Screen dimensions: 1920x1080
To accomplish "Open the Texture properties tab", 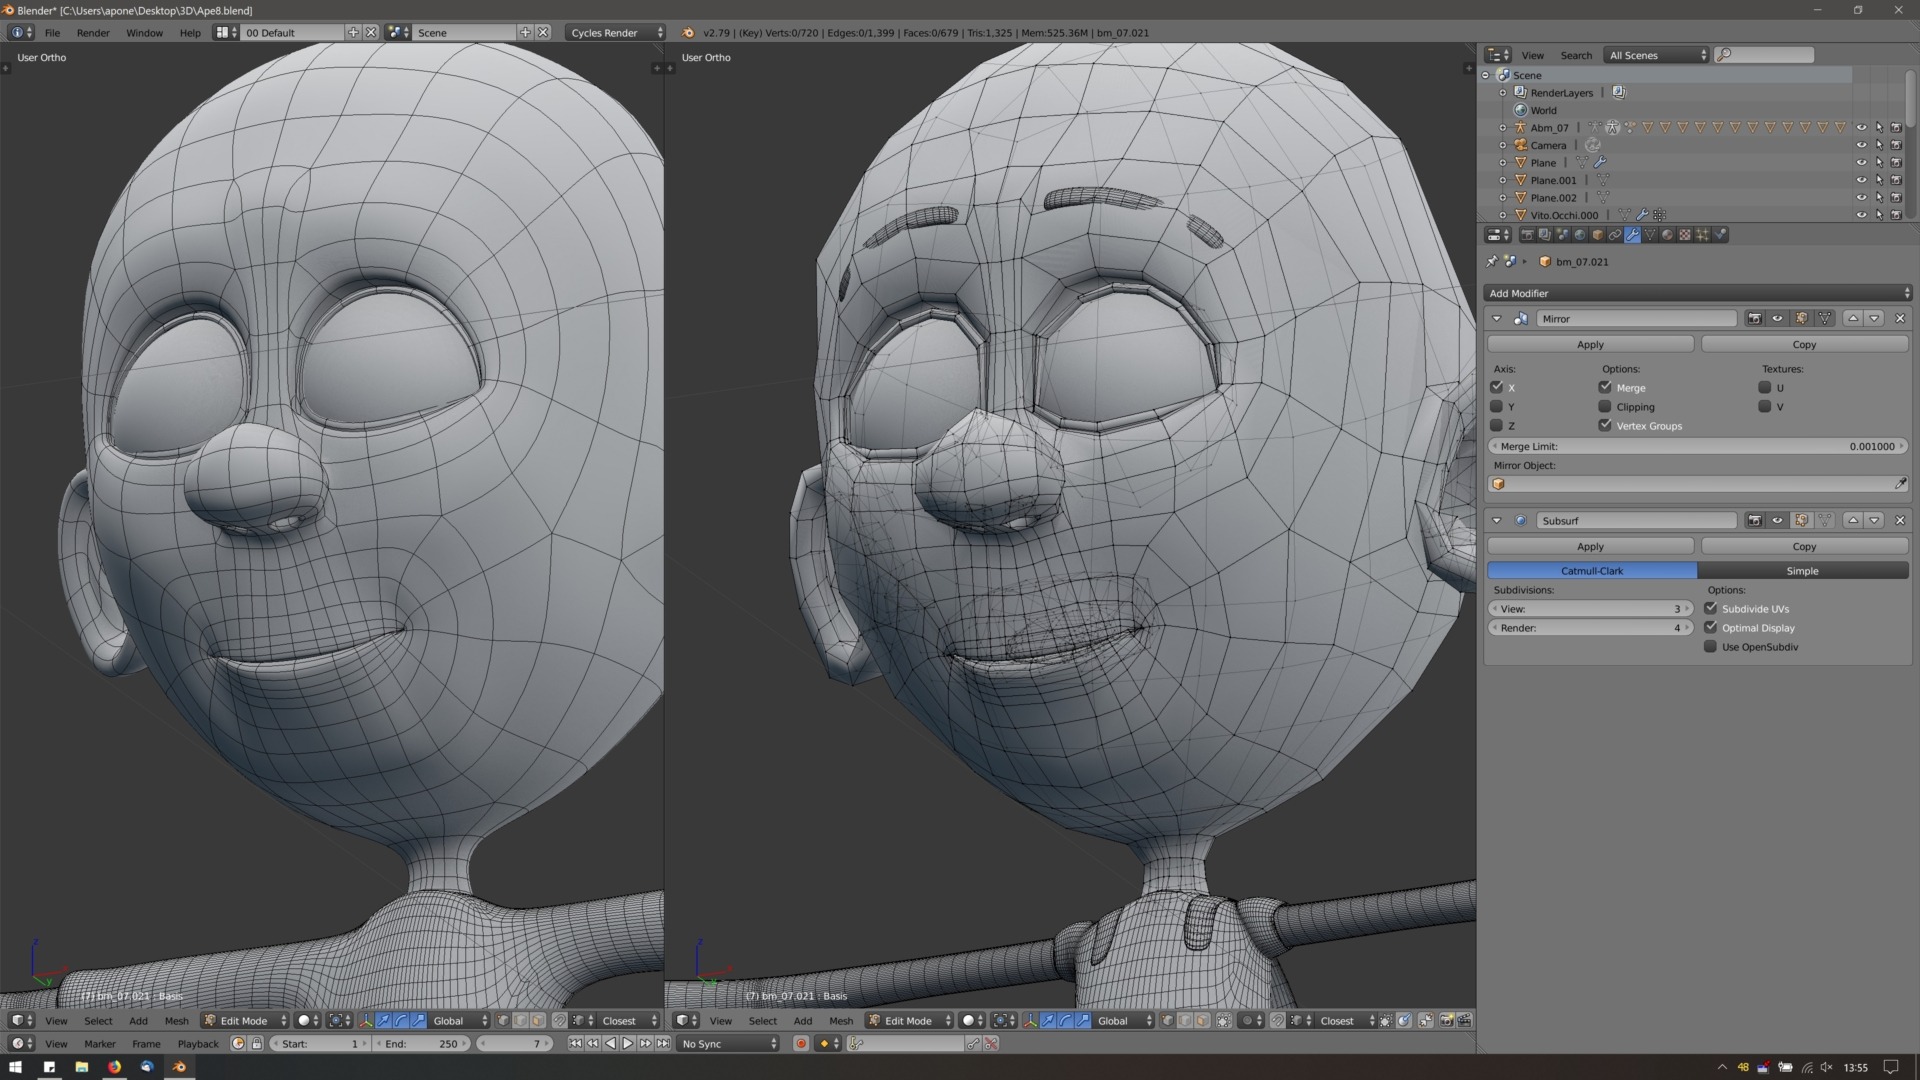I will (x=1685, y=235).
